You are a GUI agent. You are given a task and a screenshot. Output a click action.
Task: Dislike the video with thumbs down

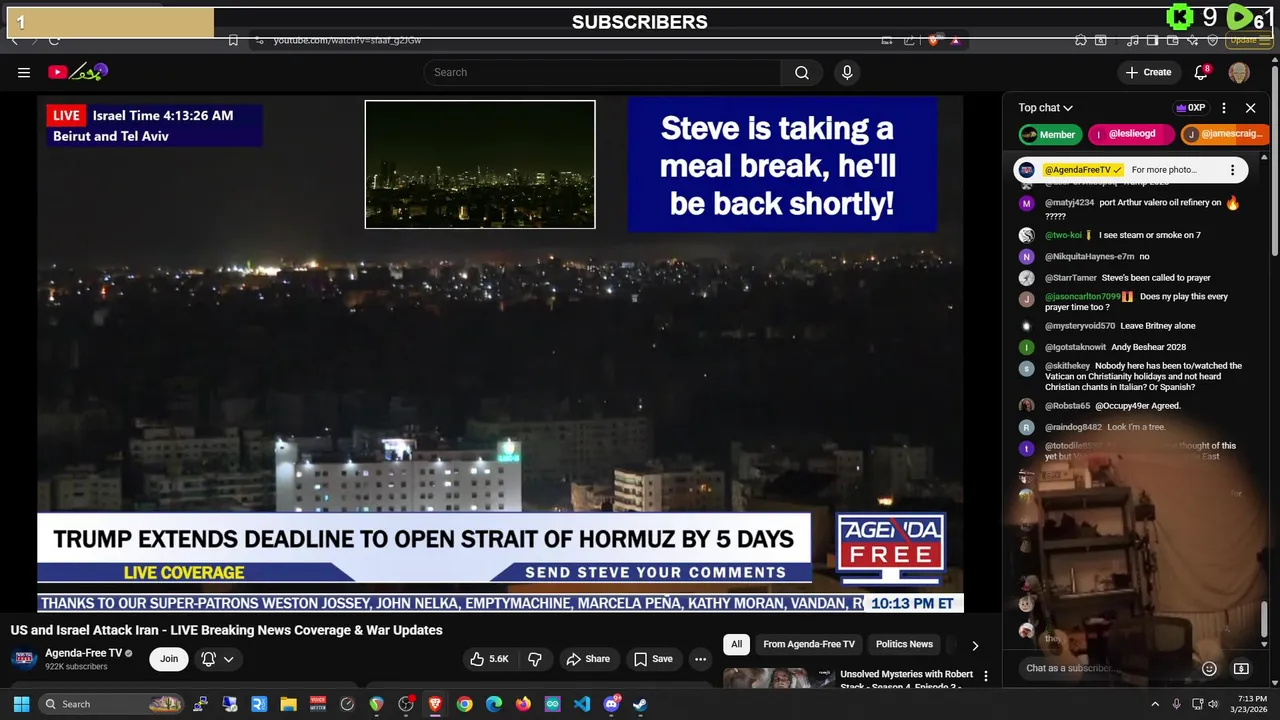[535, 659]
